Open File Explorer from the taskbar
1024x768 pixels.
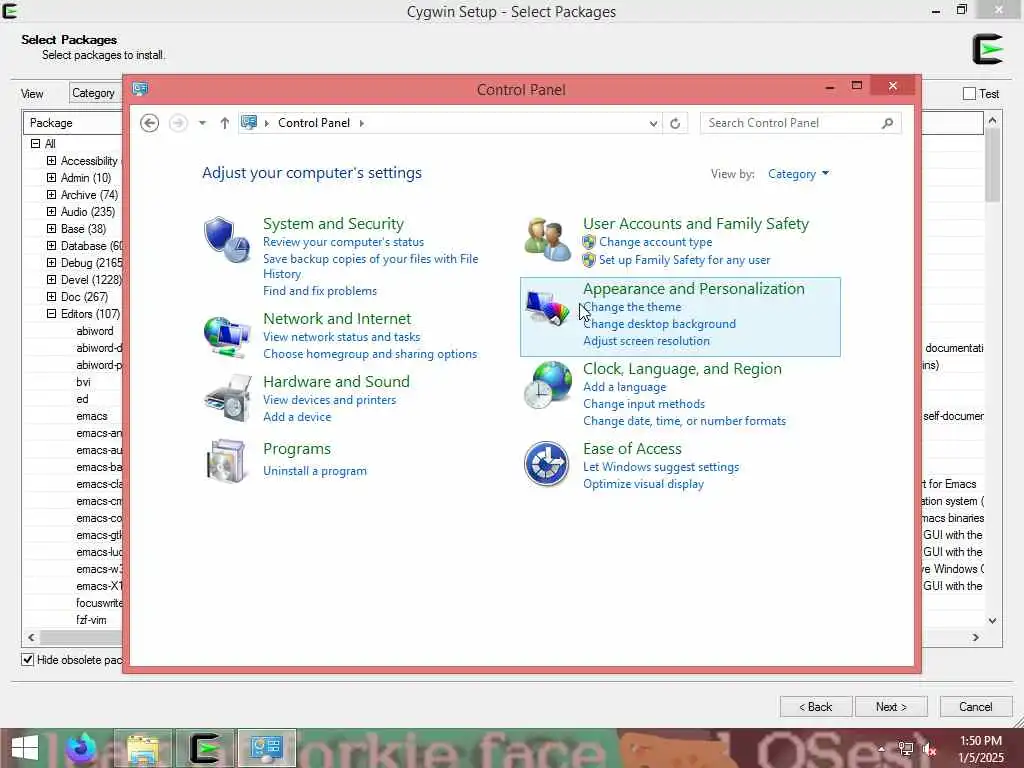144,748
